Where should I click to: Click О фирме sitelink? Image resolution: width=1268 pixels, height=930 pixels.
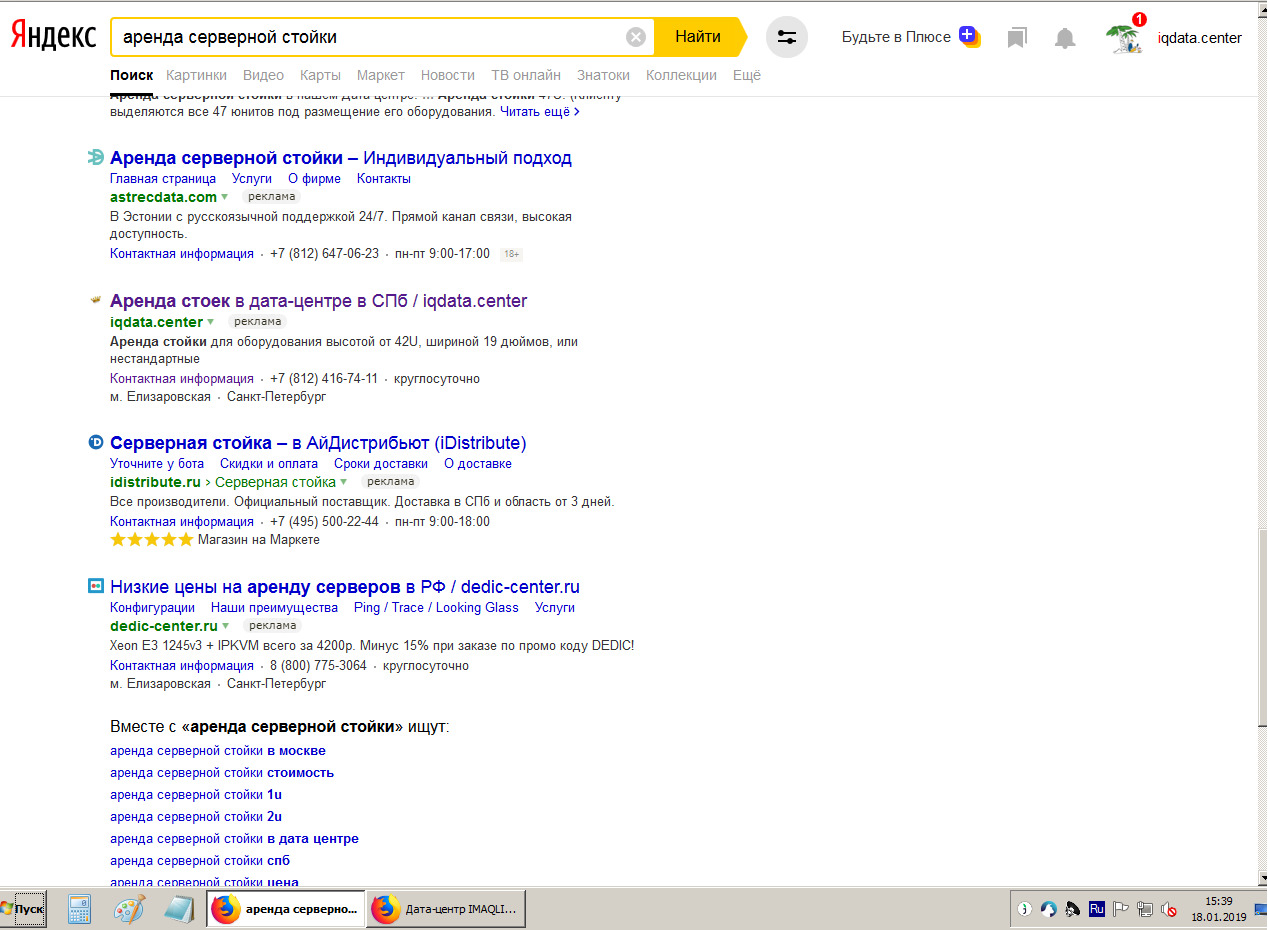[314, 179]
